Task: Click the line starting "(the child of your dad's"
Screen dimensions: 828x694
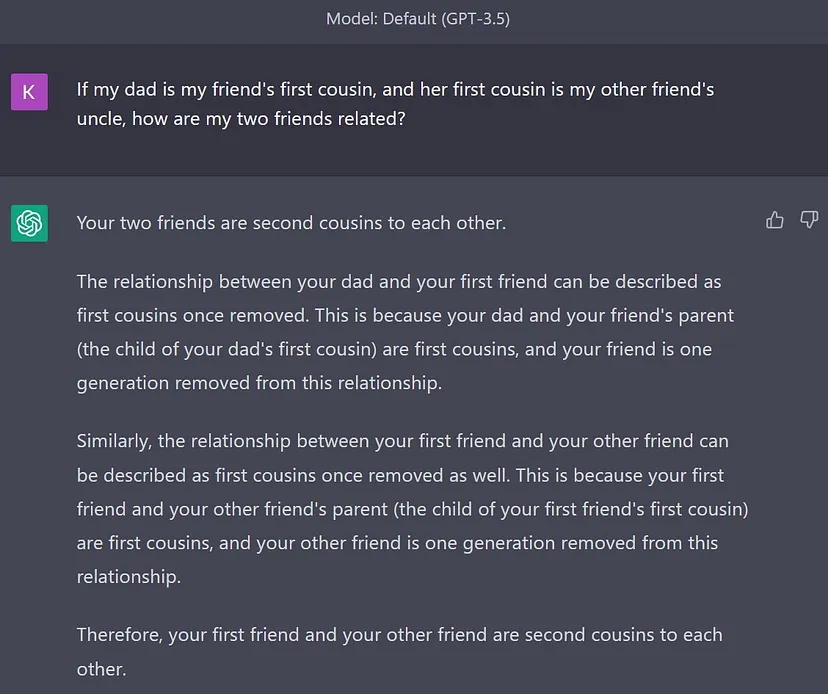Action: tap(394, 349)
